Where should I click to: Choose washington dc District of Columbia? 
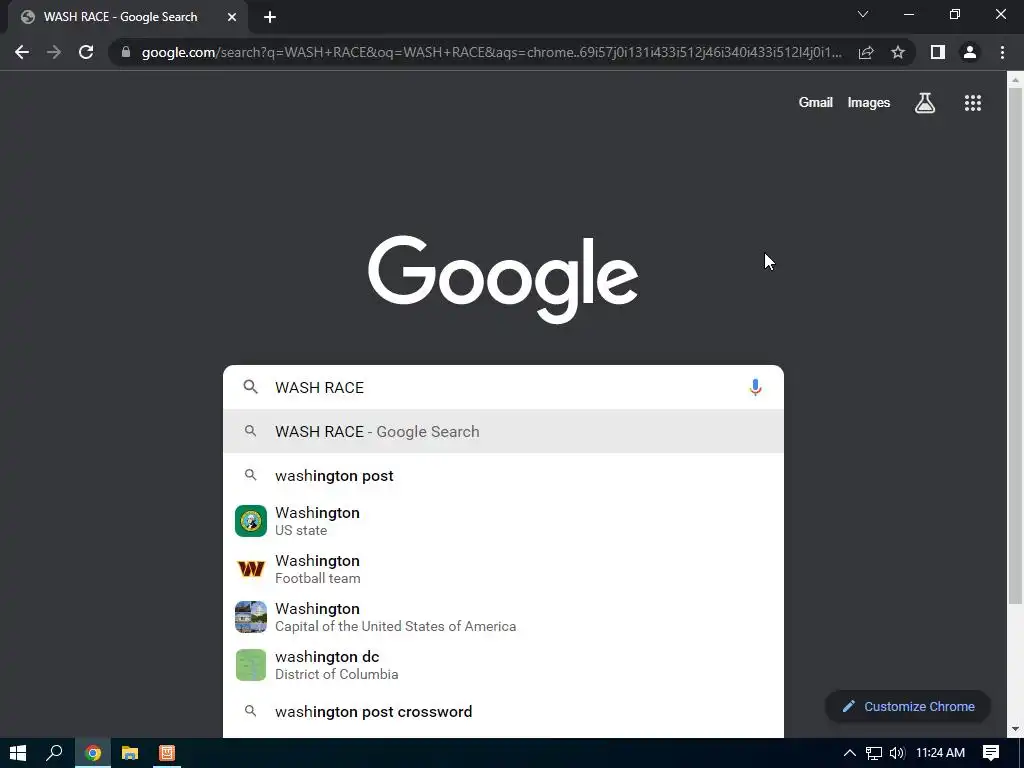tap(503, 665)
